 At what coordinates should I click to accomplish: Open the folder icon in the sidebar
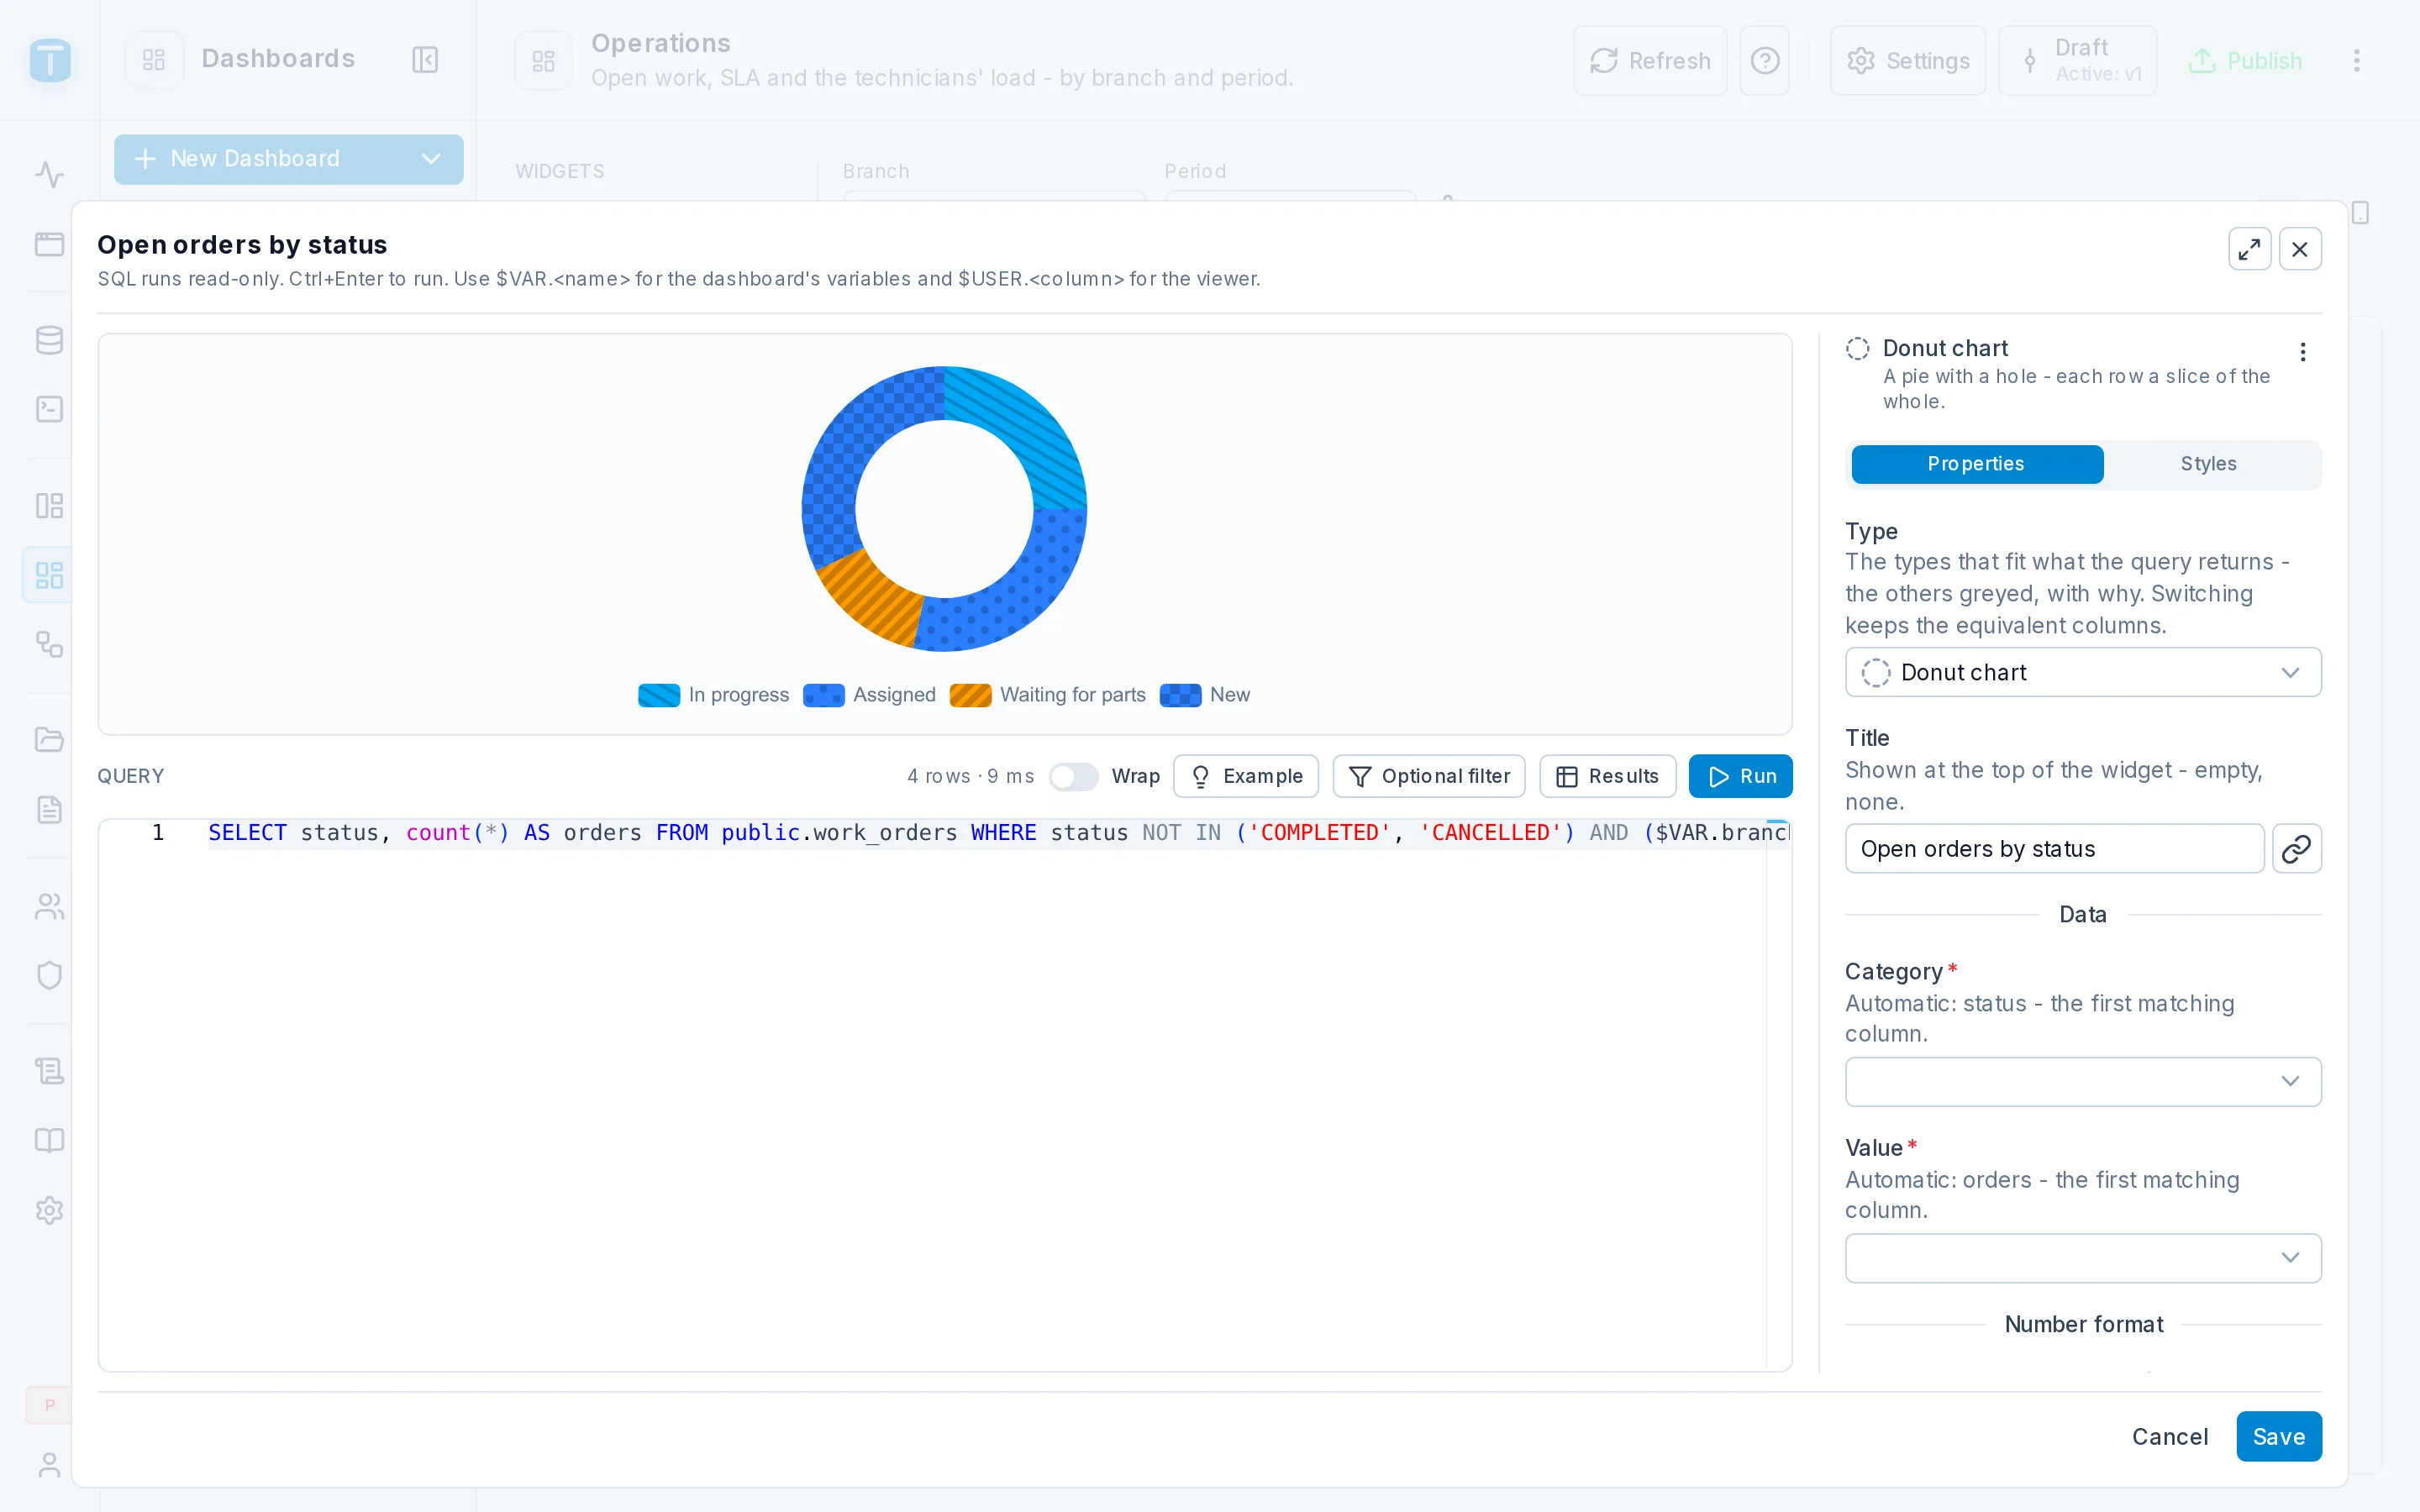(x=49, y=740)
